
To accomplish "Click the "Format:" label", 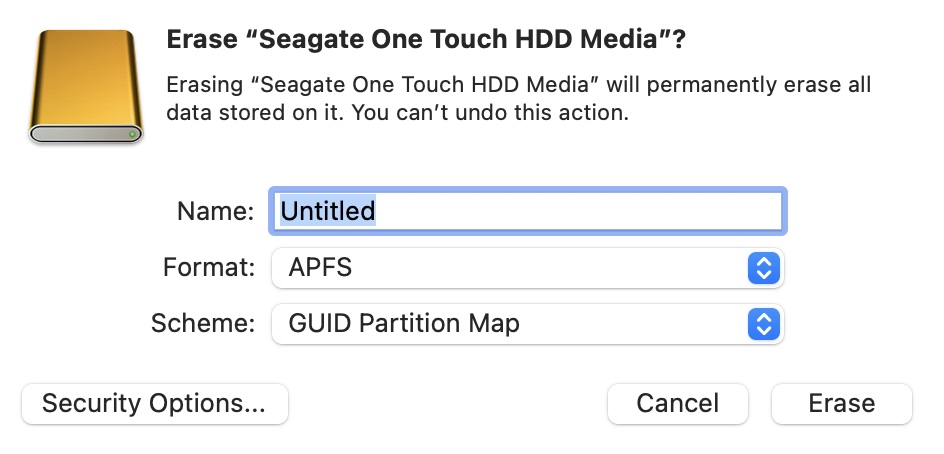I will (208, 268).
